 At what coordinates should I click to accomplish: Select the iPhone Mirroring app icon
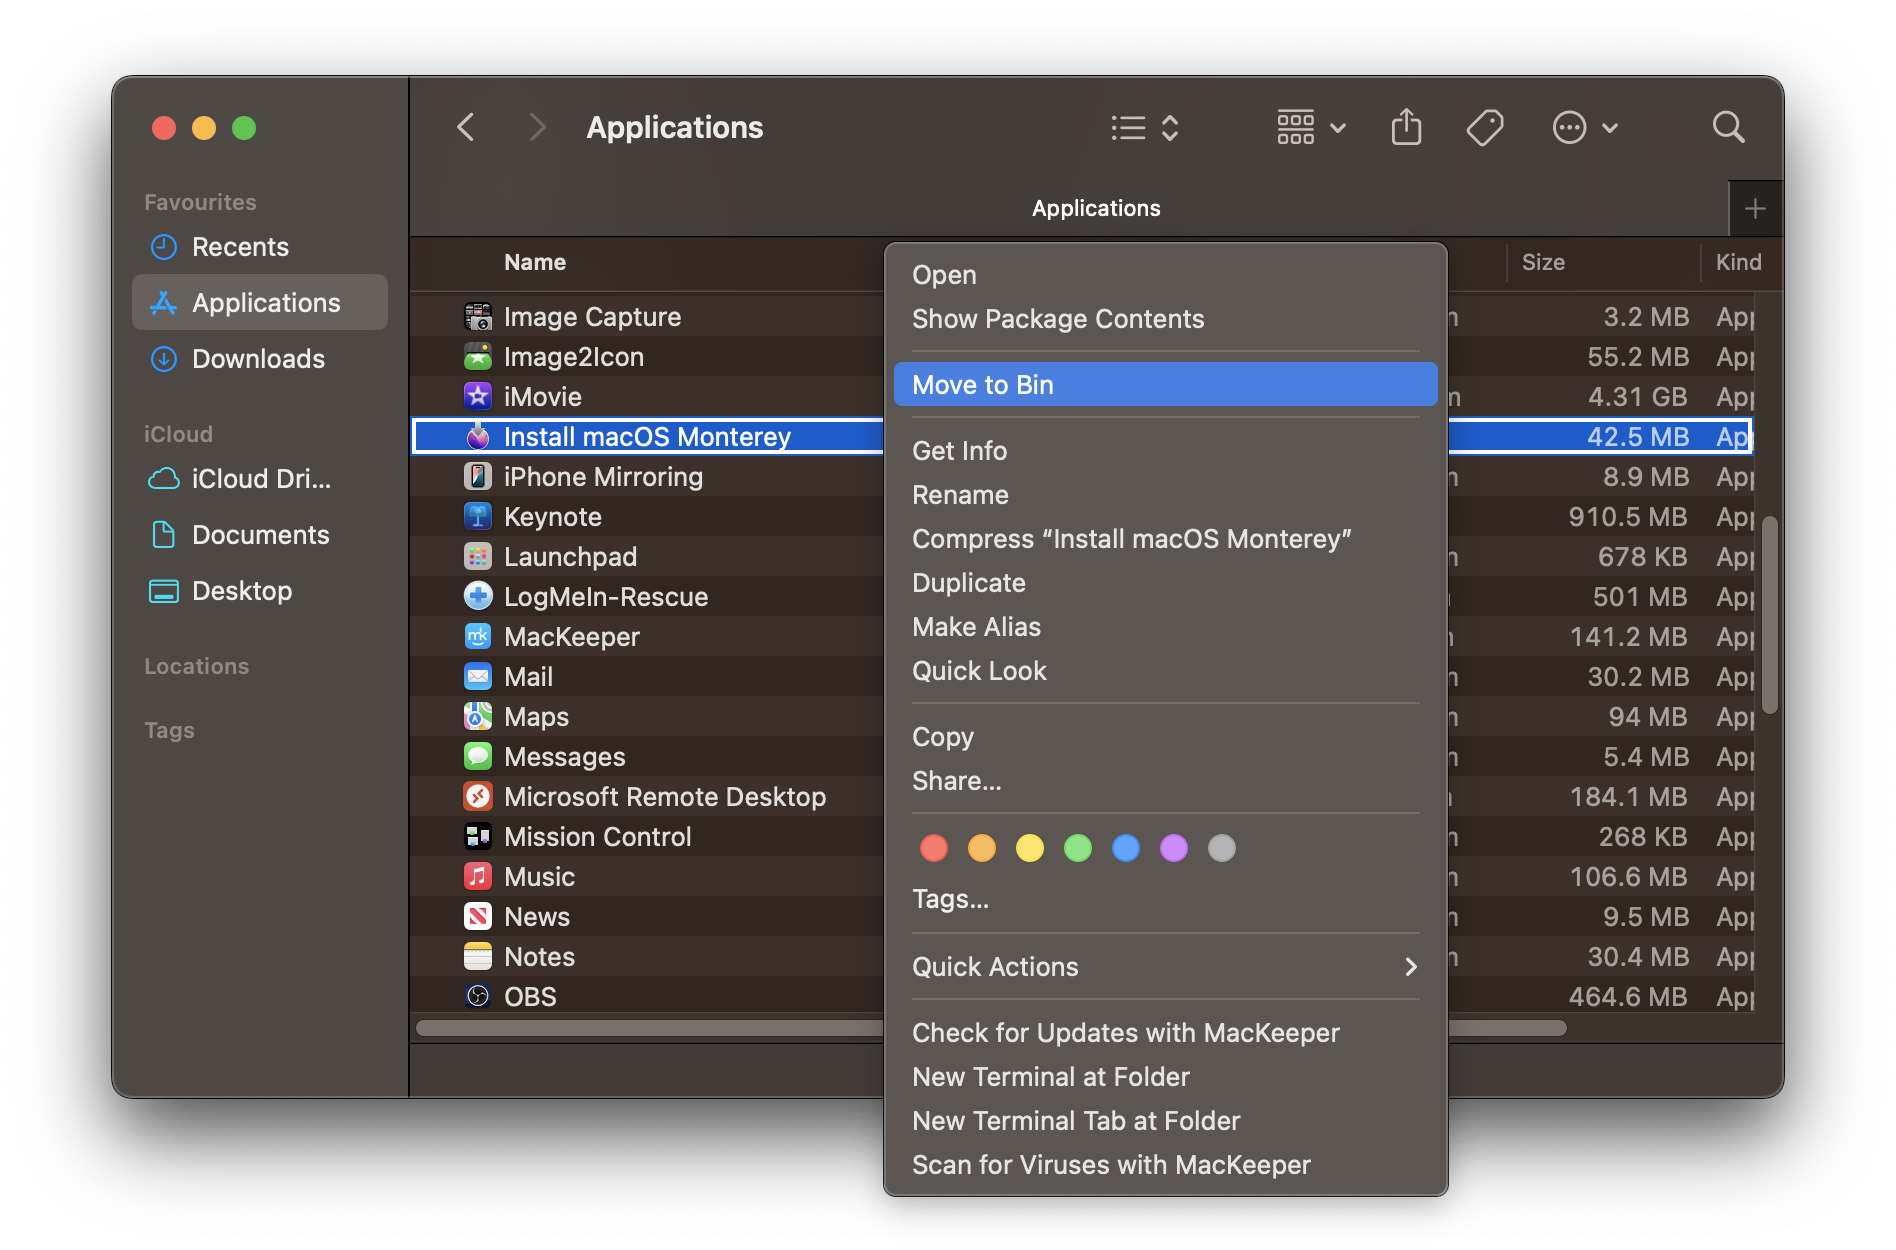(x=478, y=477)
